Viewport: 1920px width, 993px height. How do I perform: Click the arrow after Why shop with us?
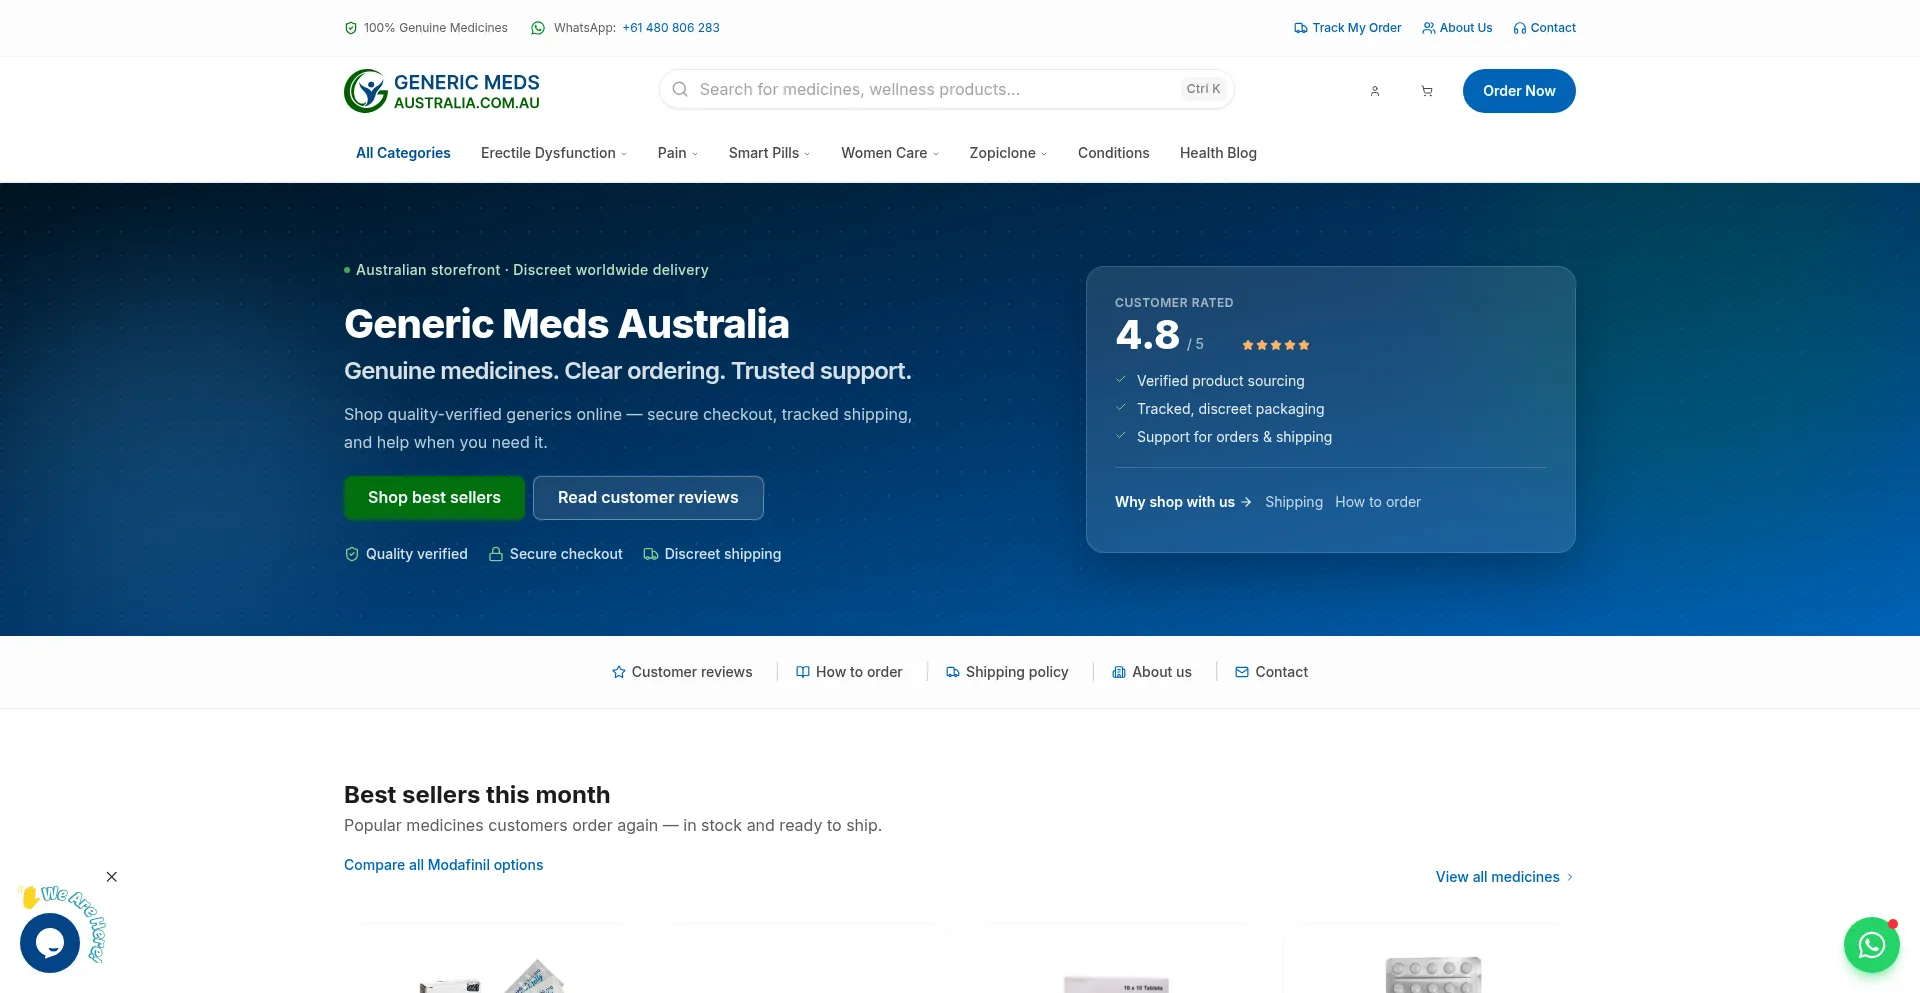1246,502
